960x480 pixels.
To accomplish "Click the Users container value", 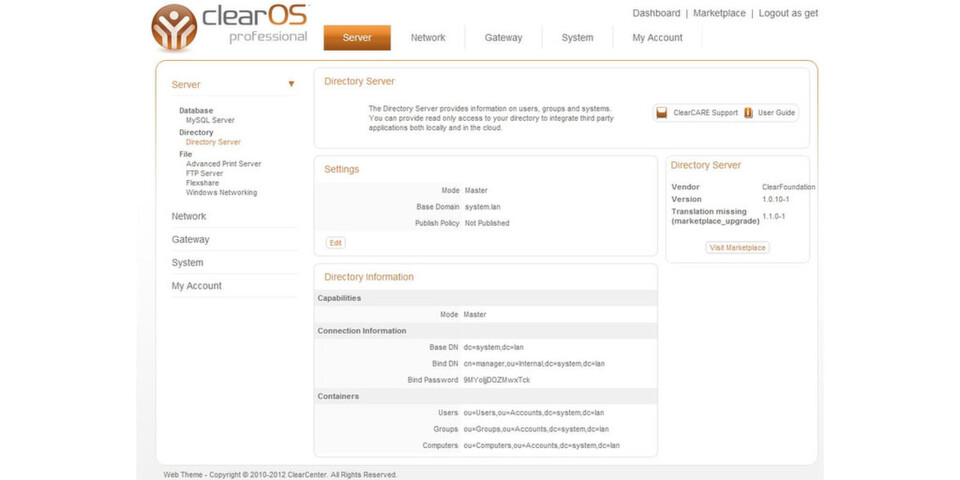I will point(536,413).
